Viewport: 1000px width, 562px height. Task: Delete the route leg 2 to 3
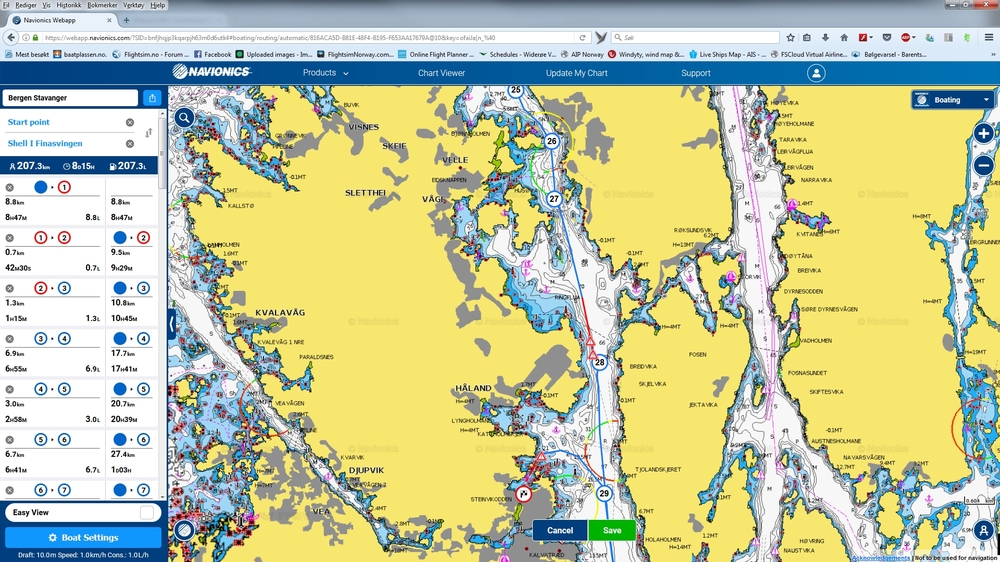click(10, 288)
